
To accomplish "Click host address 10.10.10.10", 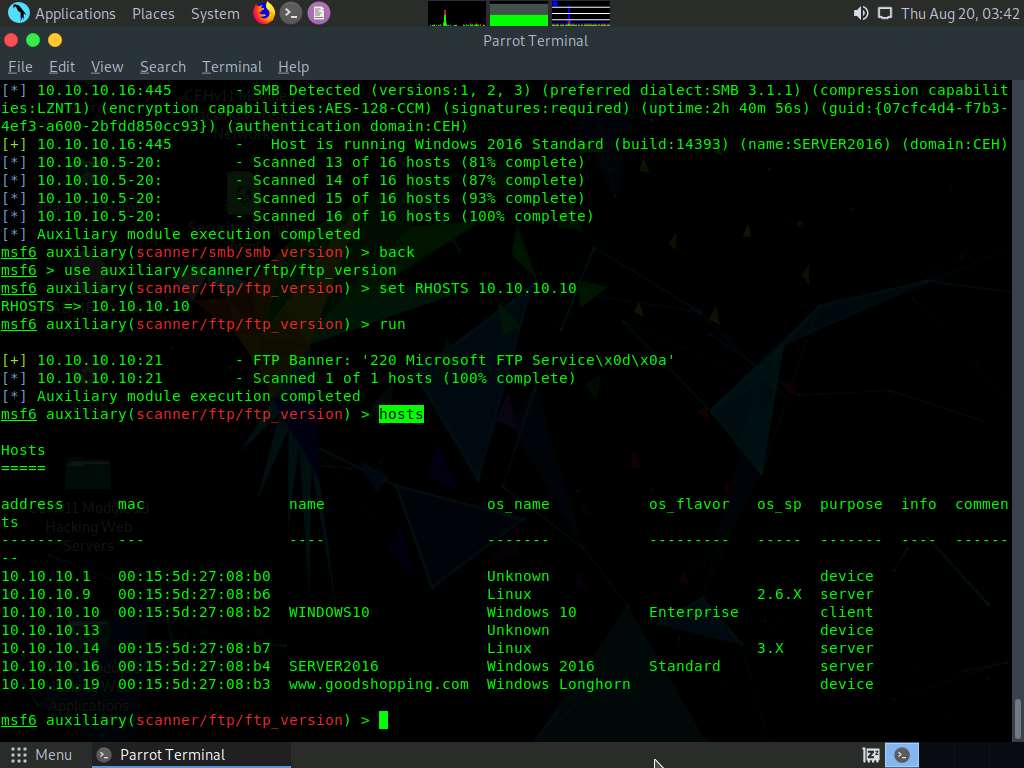I will (50, 612).
